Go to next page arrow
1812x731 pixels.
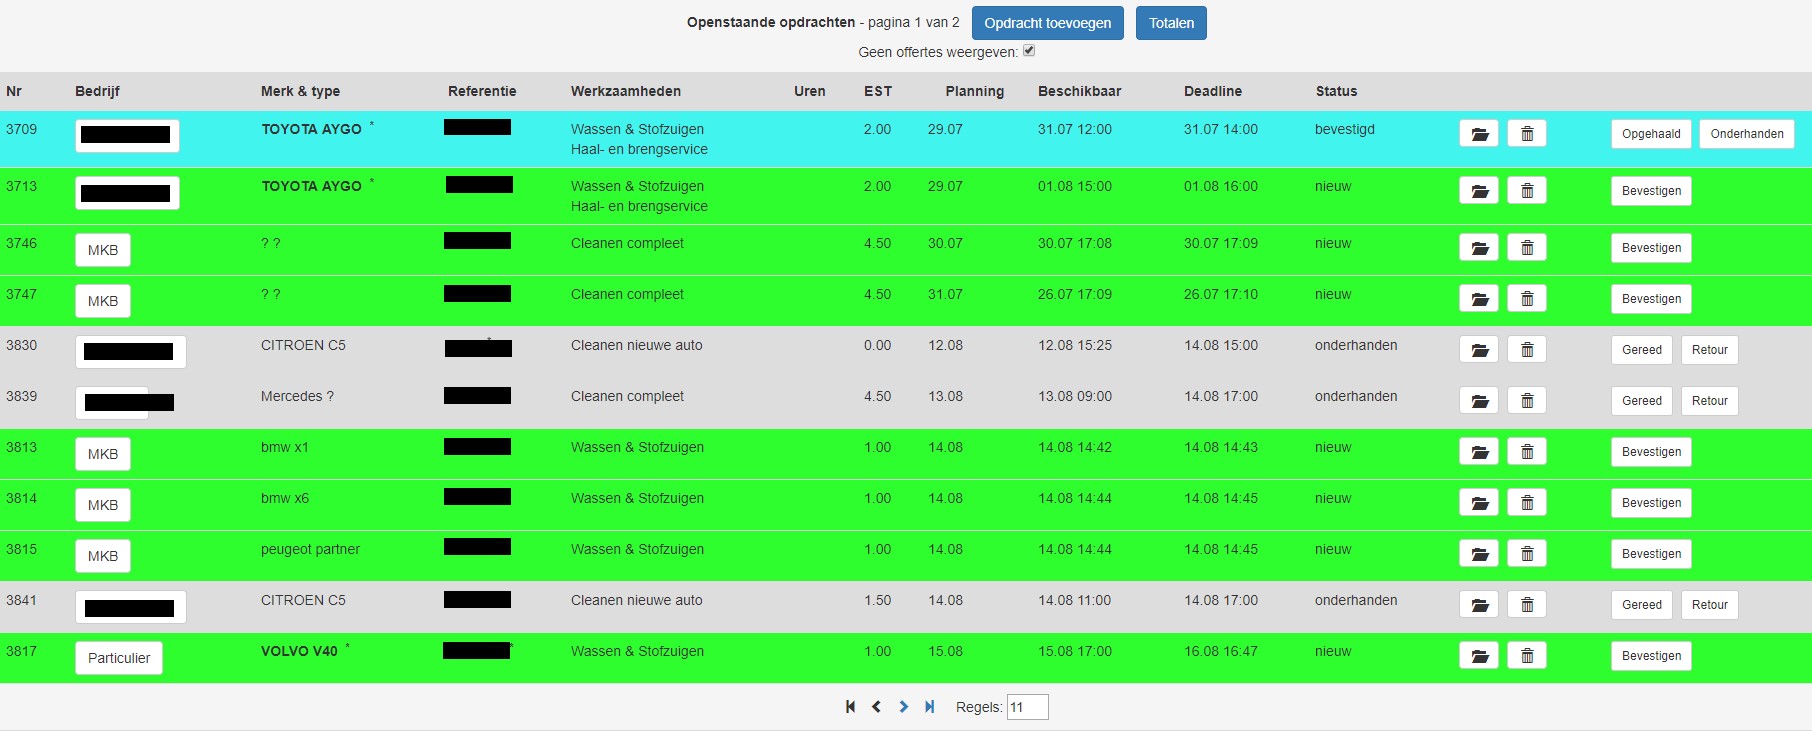click(903, 707)
